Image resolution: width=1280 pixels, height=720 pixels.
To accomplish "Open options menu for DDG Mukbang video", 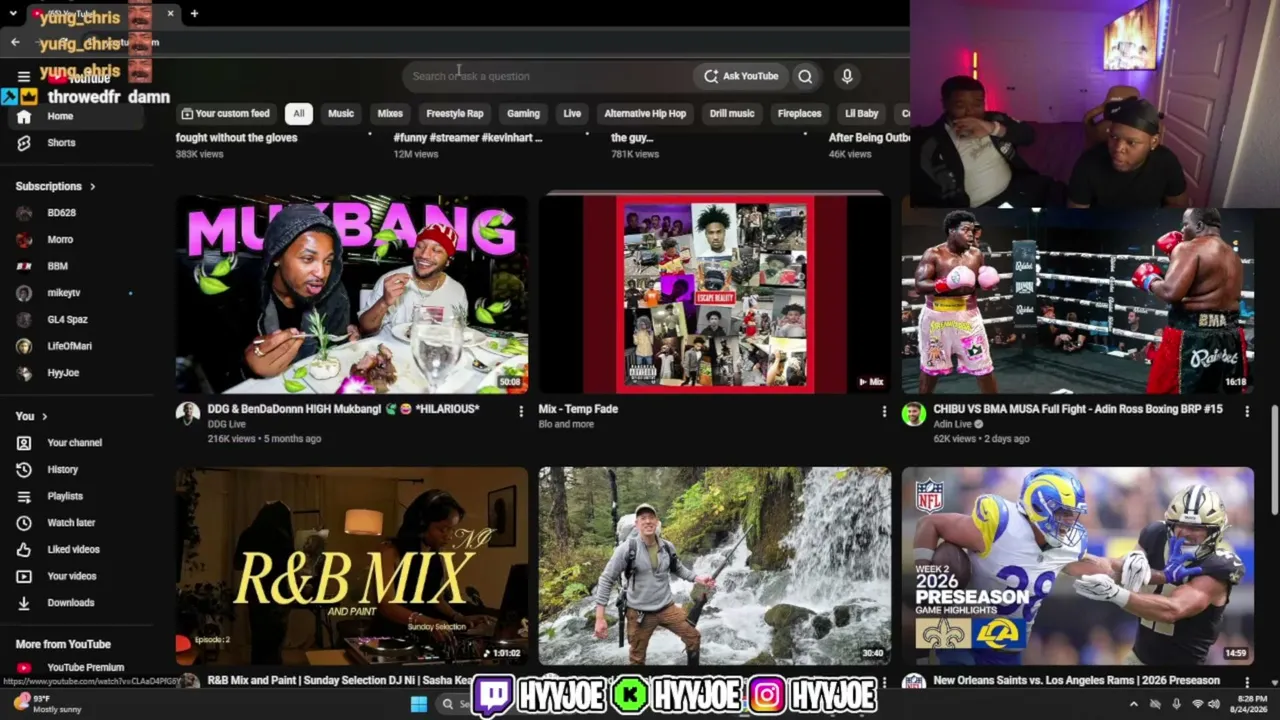I will point(521,411).
